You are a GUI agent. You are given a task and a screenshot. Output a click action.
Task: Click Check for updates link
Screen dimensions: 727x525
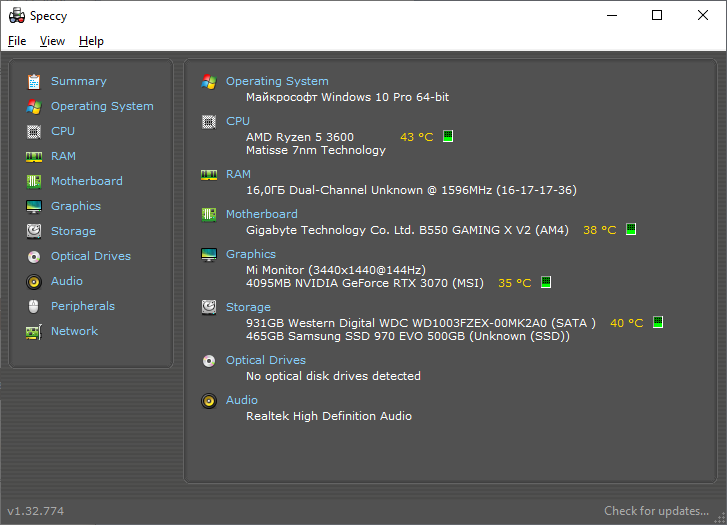[657, 511]
